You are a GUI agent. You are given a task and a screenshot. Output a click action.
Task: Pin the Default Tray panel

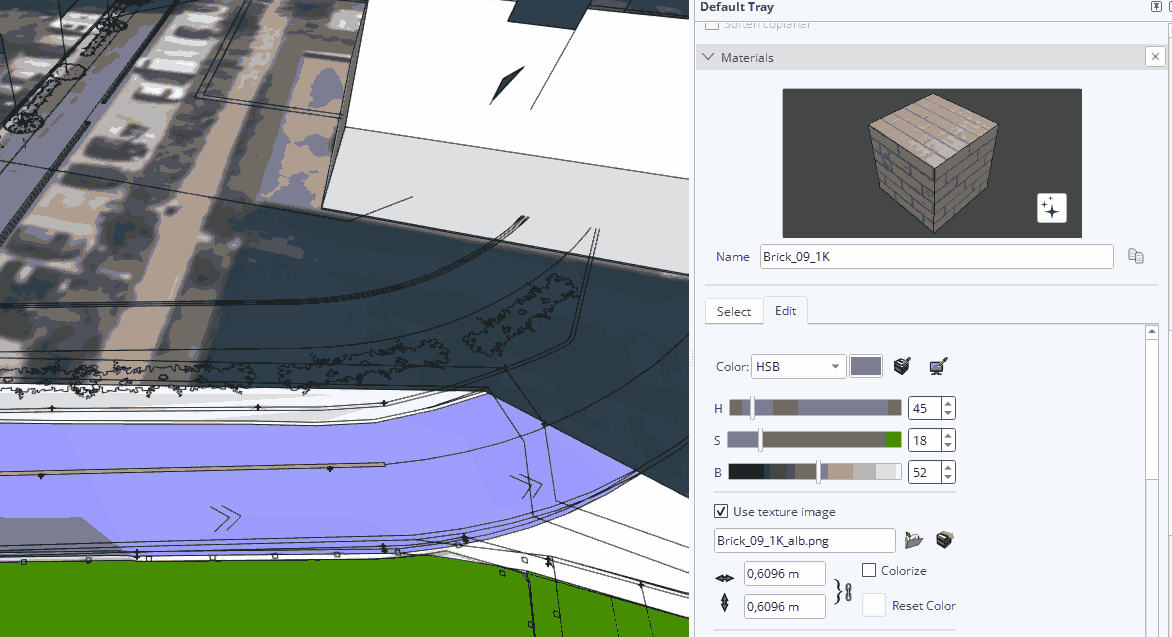1156,7
